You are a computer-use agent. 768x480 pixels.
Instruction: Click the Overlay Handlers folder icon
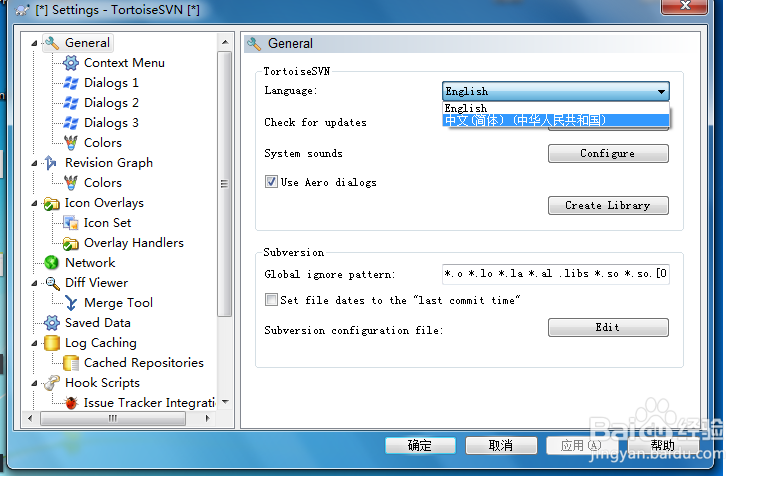click(x=71, y=243)
